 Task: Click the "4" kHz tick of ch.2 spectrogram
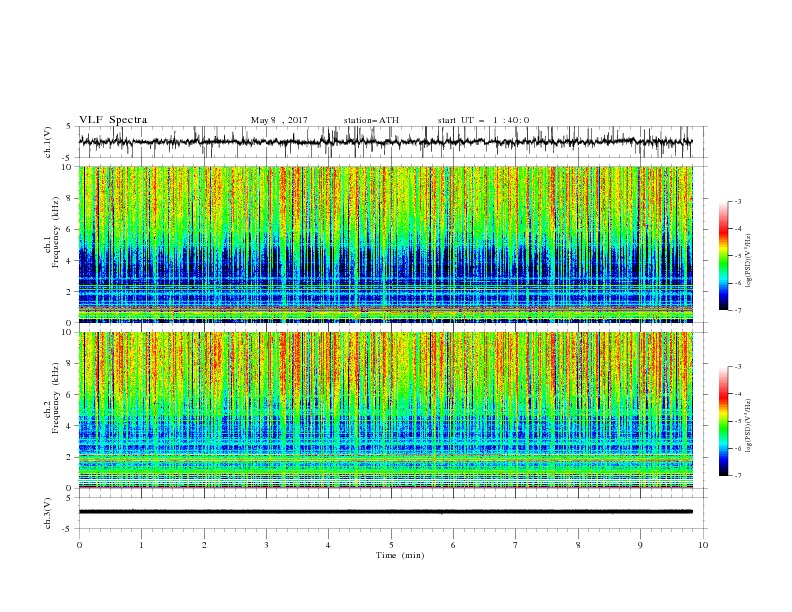pos(70,426)
